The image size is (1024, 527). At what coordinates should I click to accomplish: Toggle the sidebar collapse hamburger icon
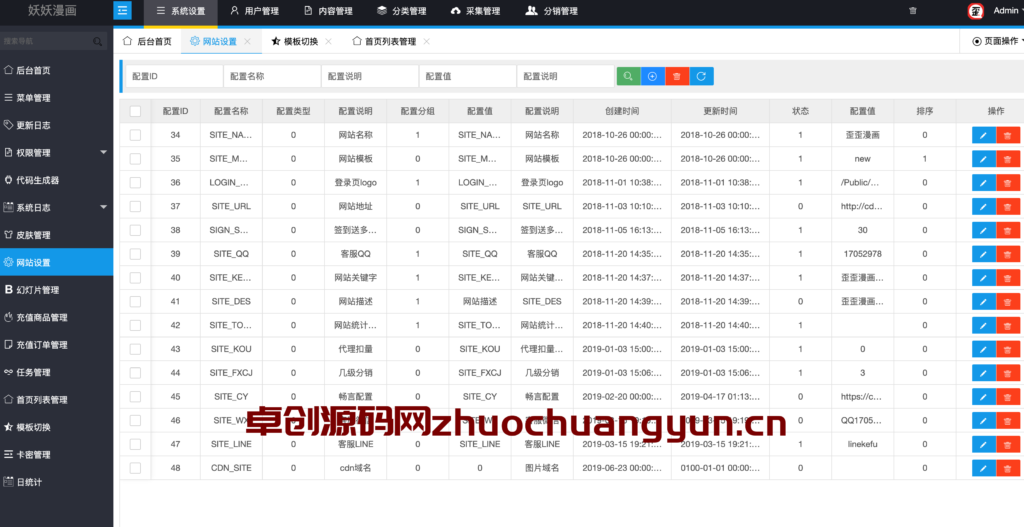pyautogui.click(x=122, y=10)
